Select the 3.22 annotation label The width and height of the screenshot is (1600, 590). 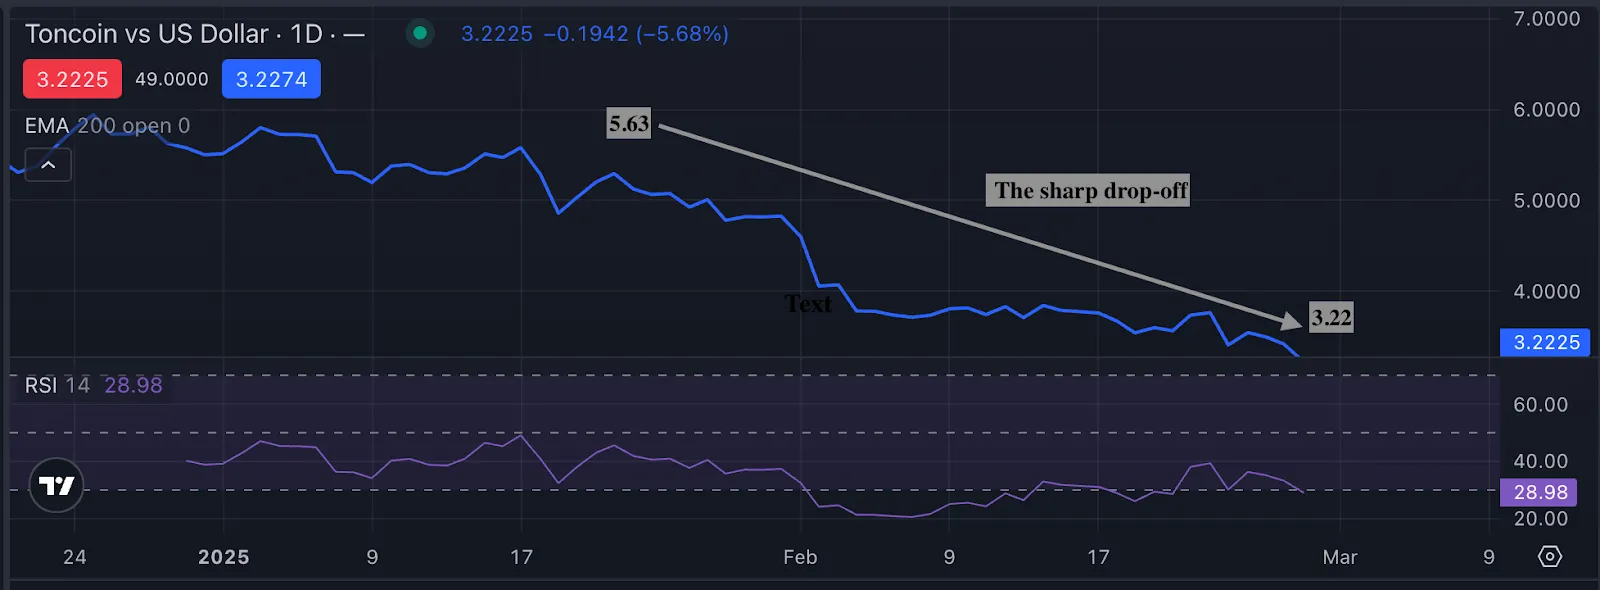pos(1330,318)
